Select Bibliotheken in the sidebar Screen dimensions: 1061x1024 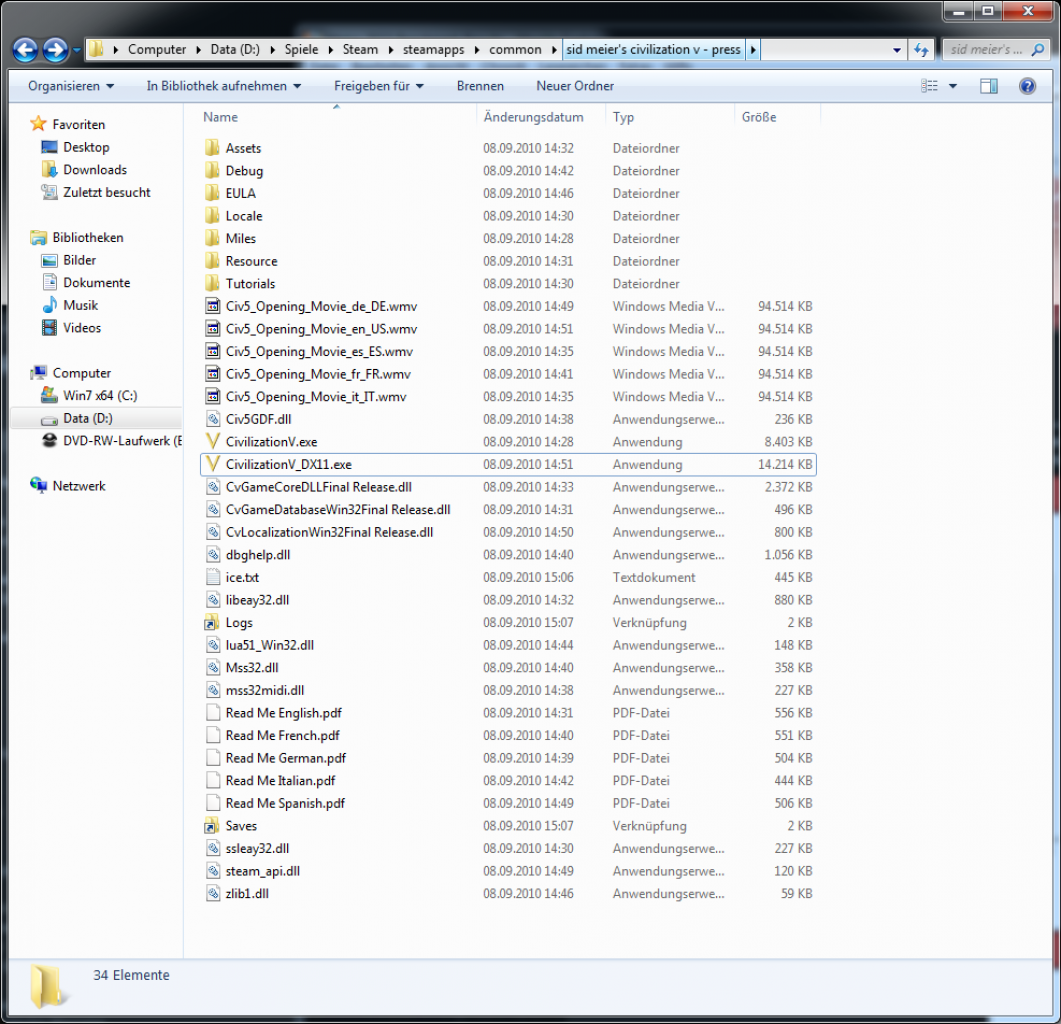88,238
